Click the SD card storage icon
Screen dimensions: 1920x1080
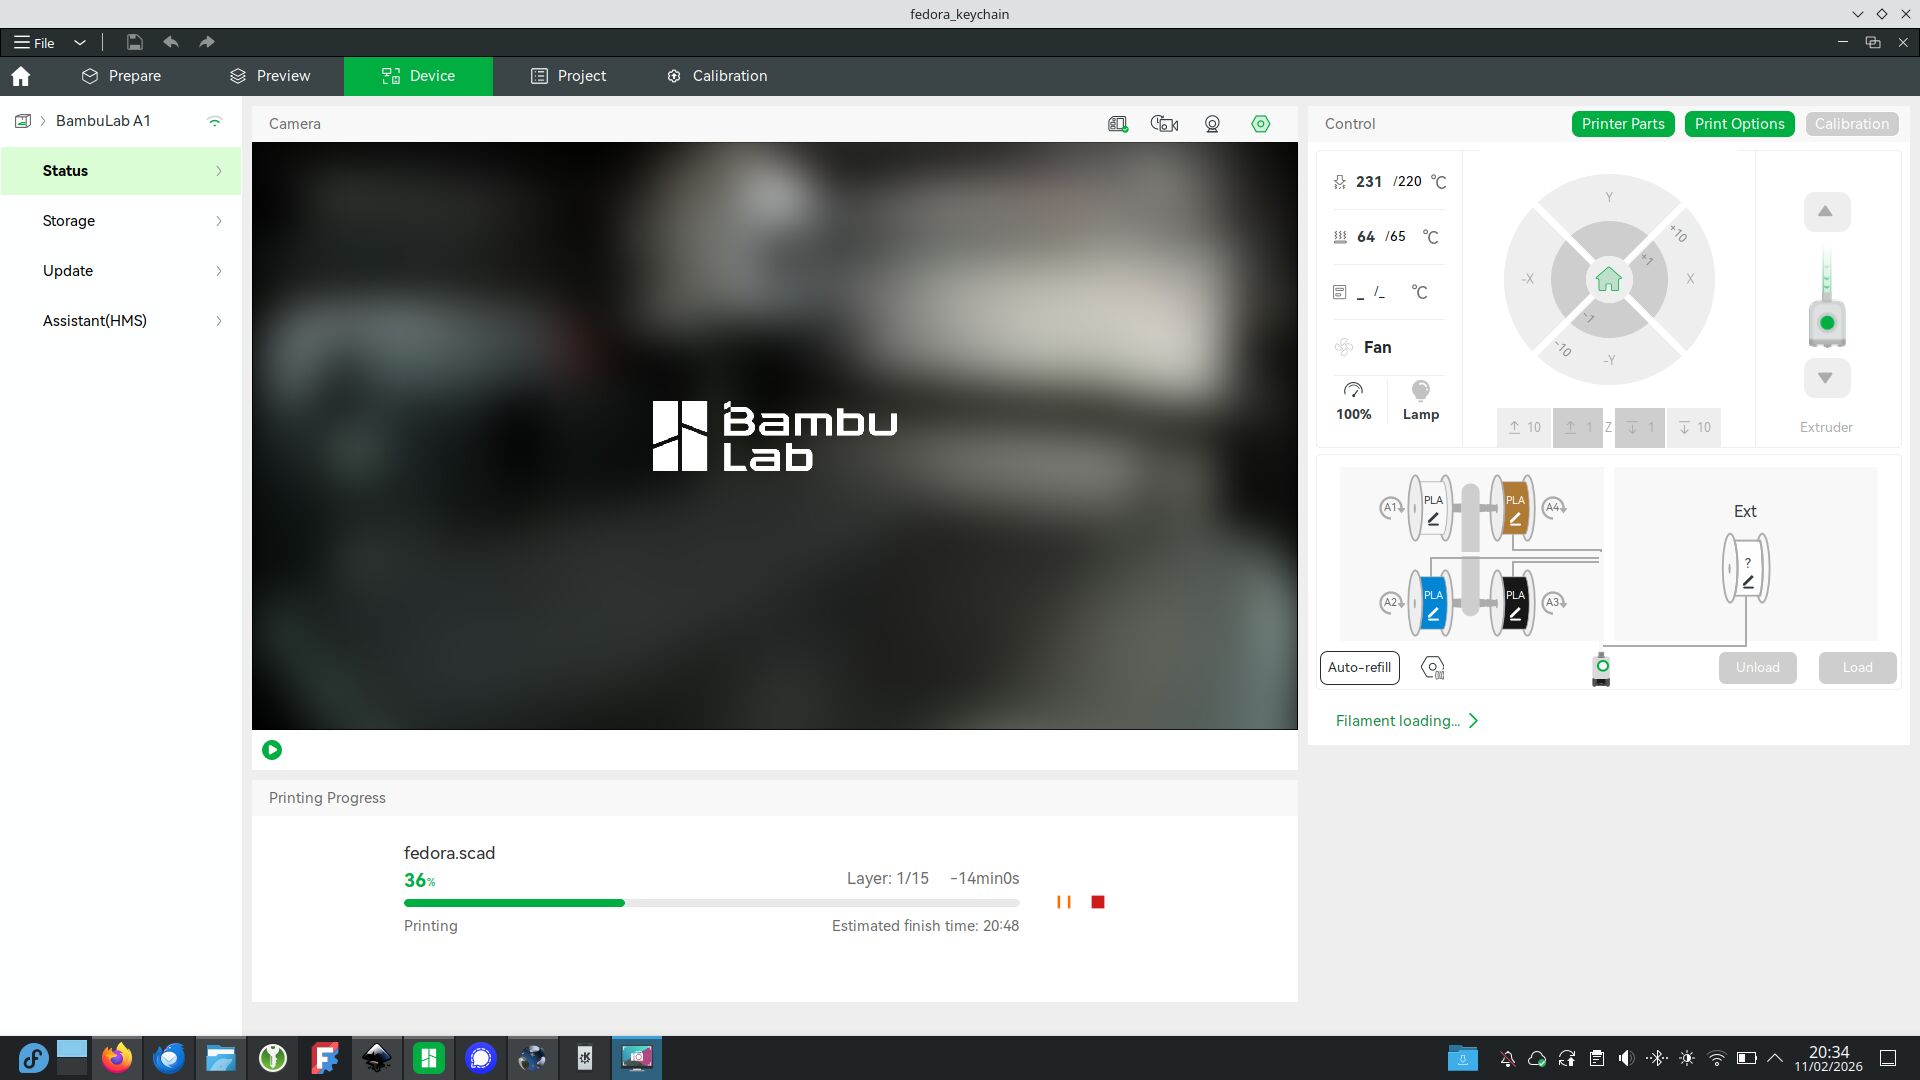pyautogui.click(x=1117, y=124)
